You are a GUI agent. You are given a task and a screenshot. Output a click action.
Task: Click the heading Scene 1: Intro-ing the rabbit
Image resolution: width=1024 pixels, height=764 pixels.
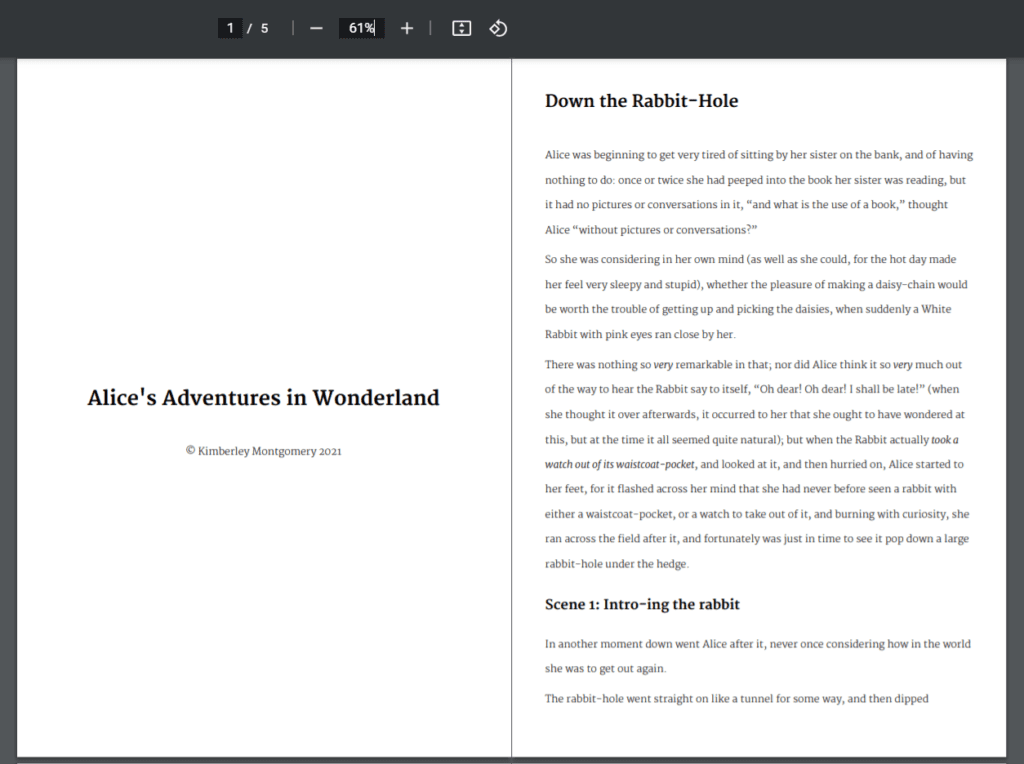point(642,605)
